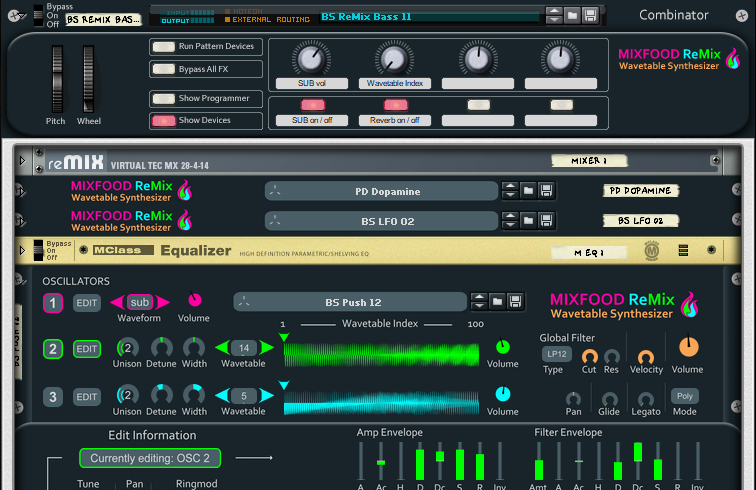
Task: Open the patch browser for BS Push 12
Action: (x=497, y=302)
